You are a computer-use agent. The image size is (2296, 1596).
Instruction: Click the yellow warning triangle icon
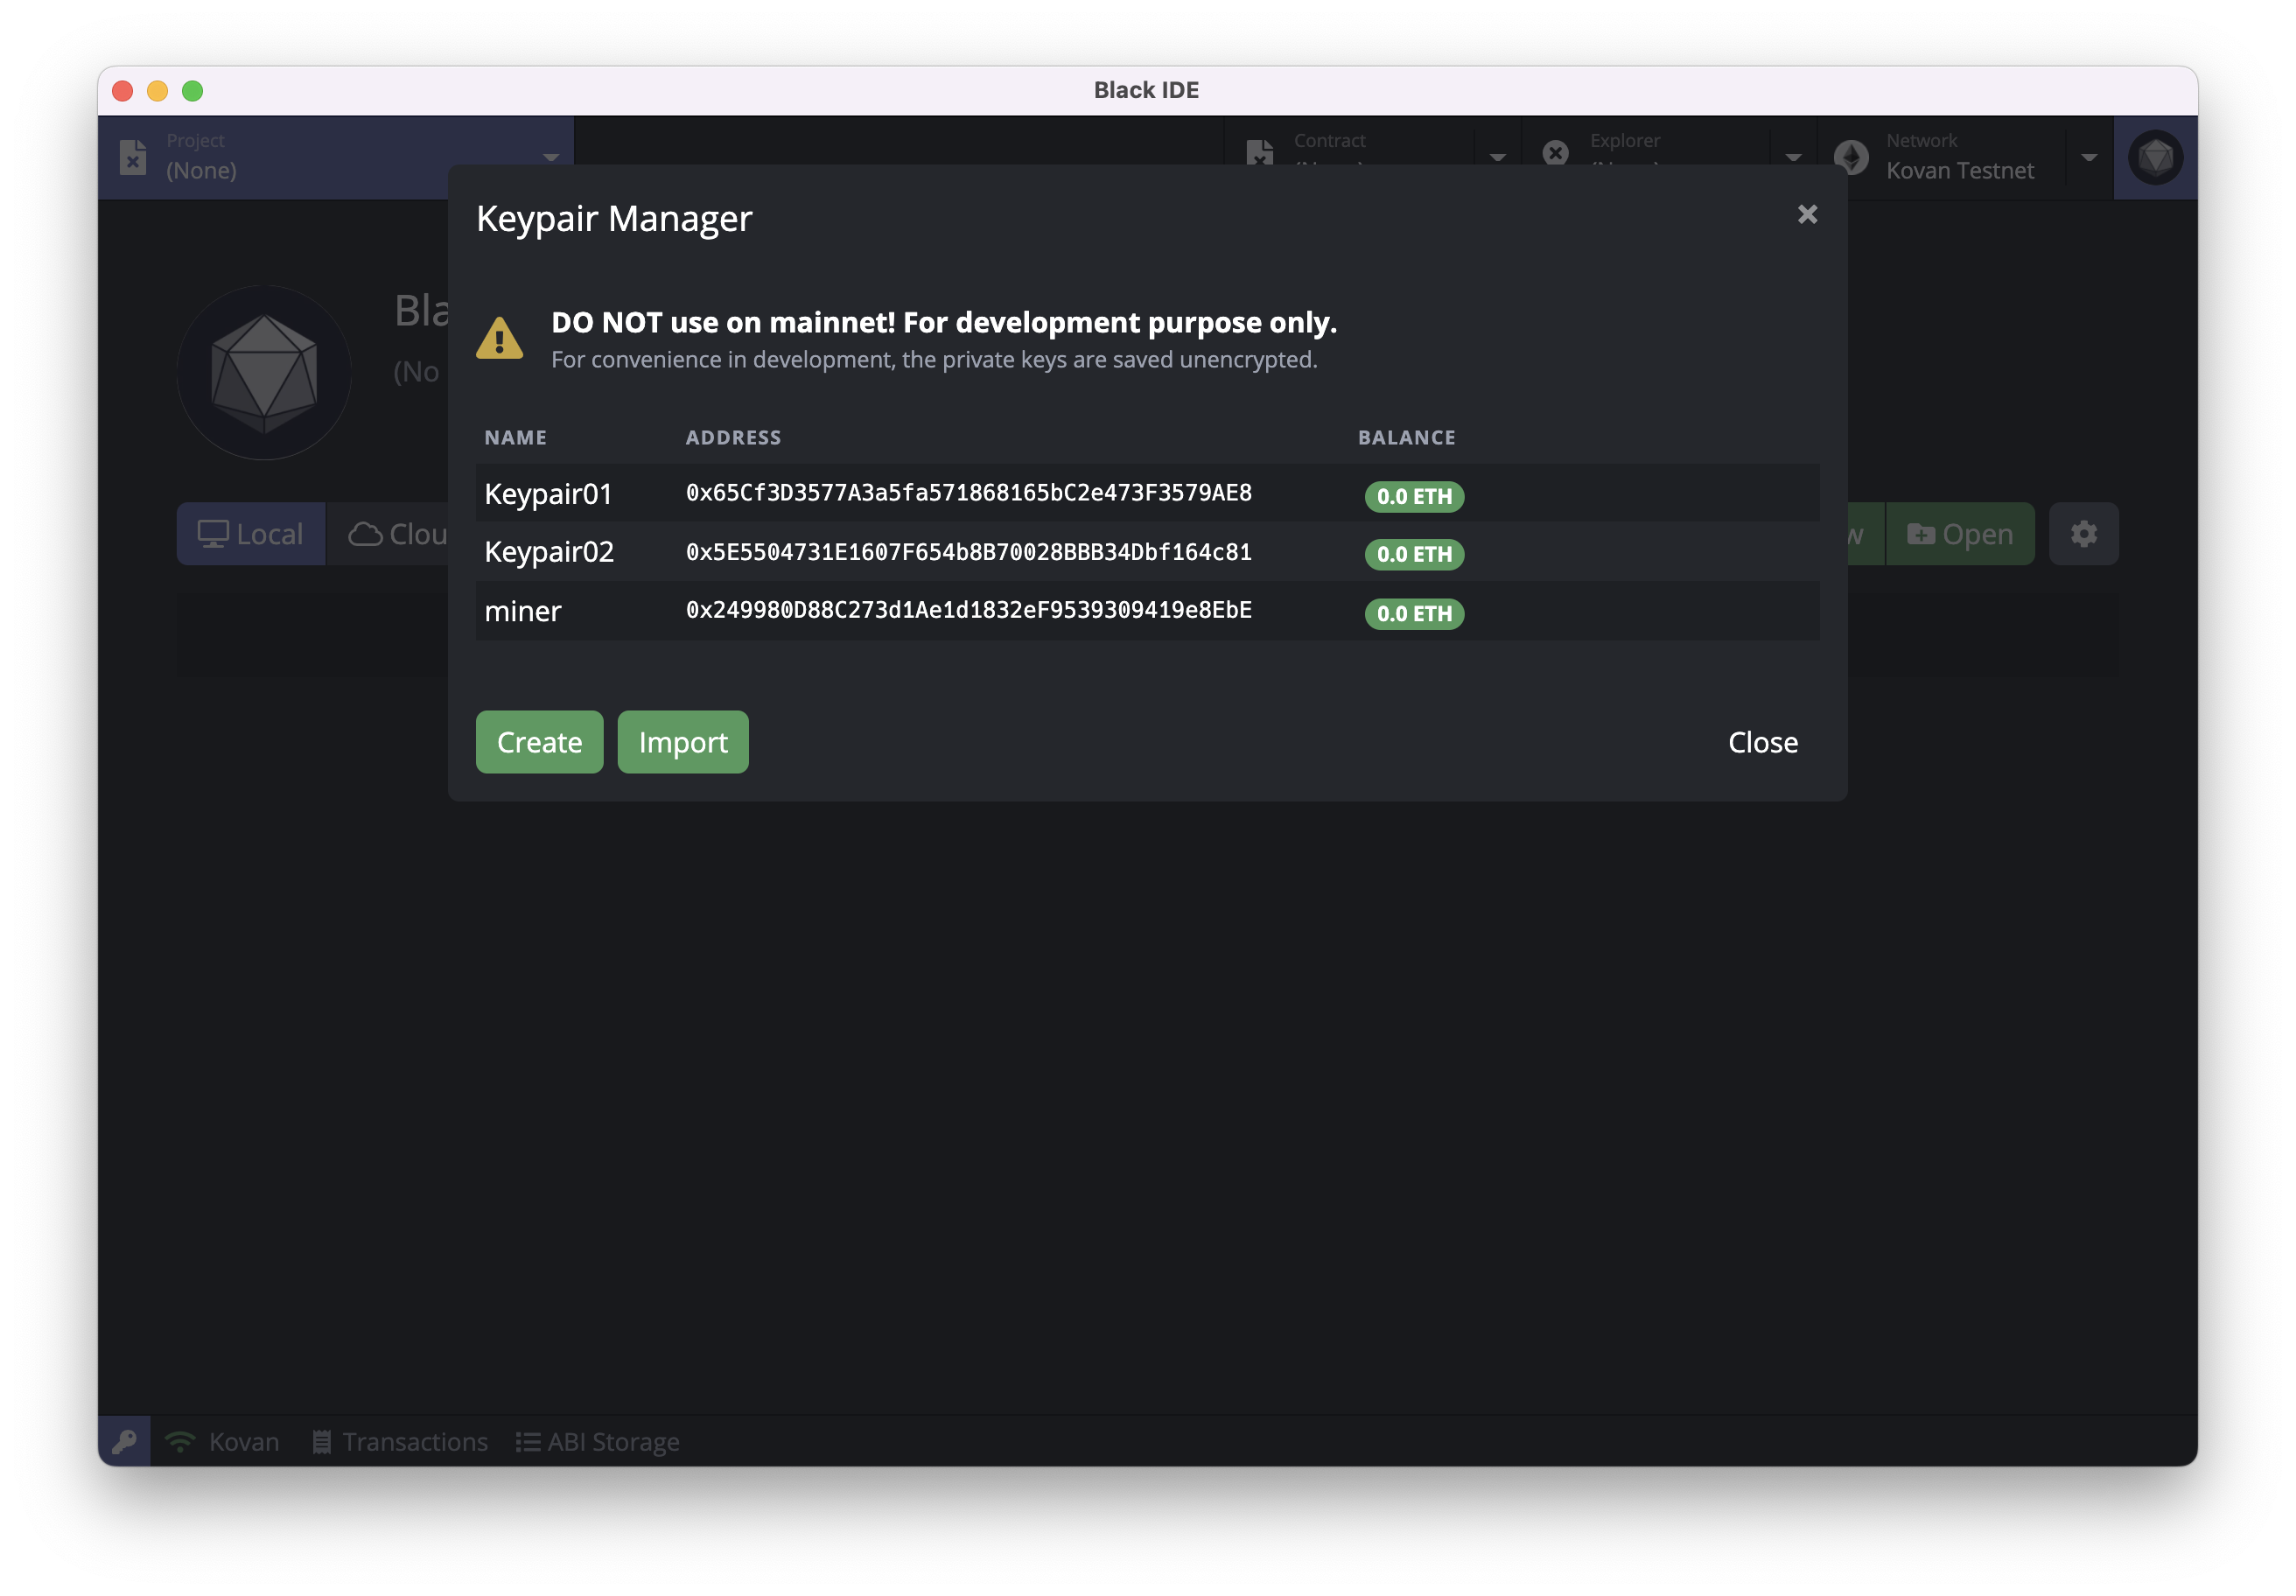coord(499,338)
